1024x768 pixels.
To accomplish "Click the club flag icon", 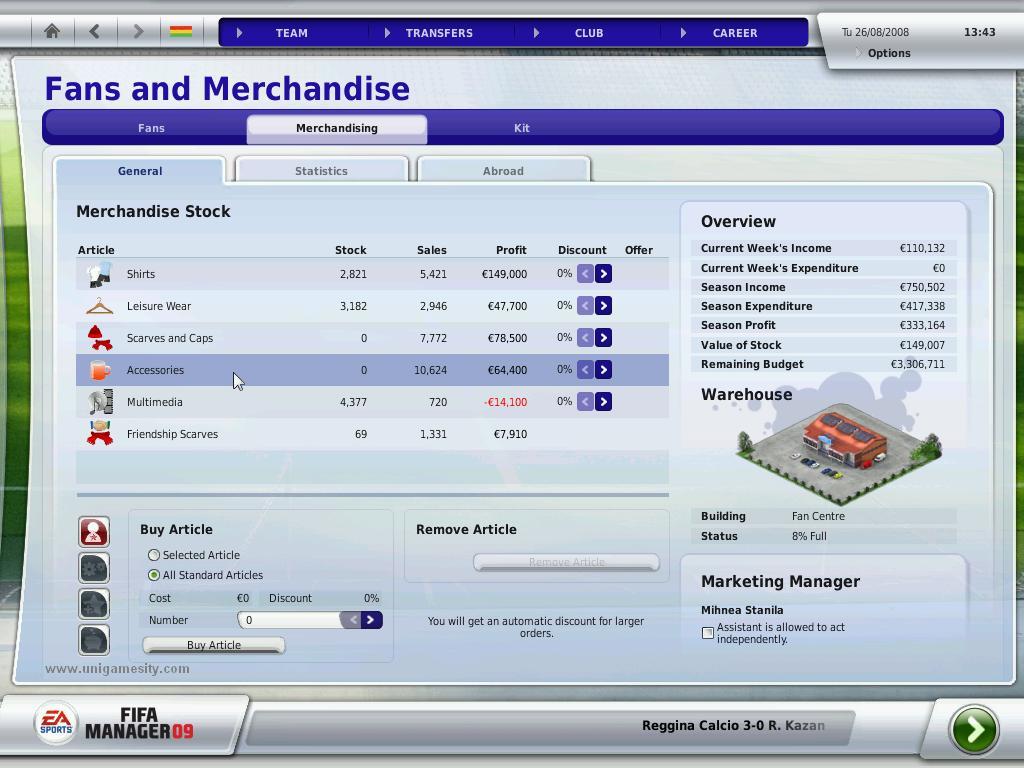I will 181,32.
